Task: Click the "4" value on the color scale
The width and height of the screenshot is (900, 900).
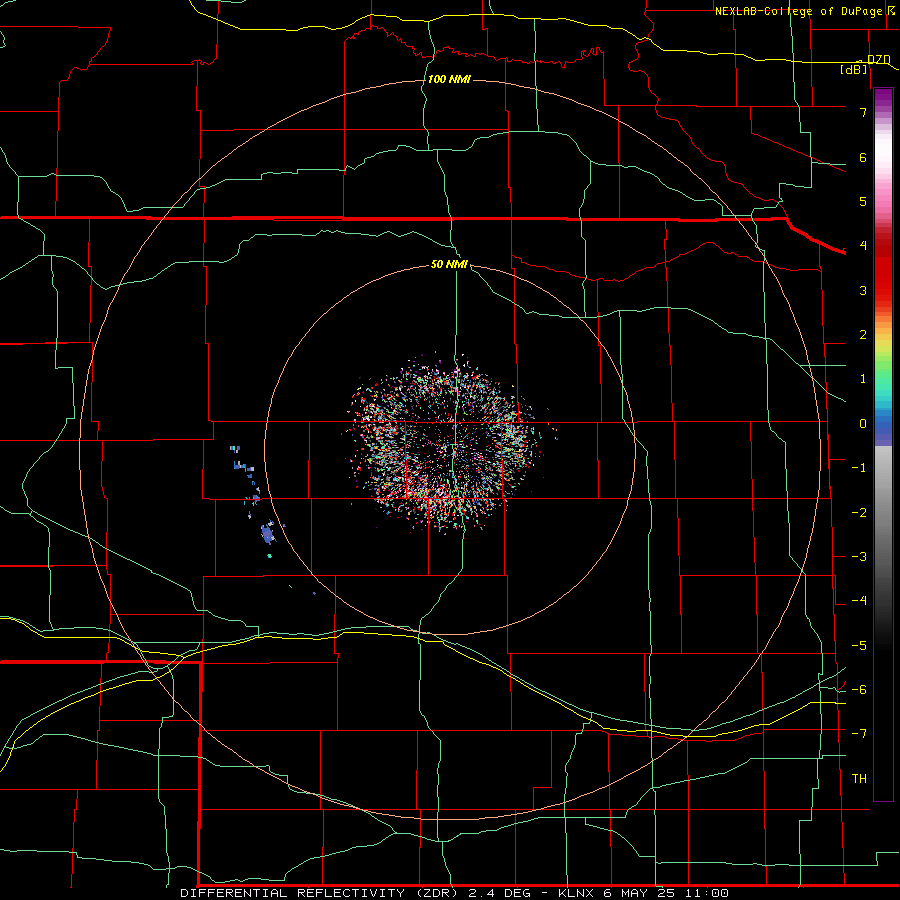Action: pos(863,246)
